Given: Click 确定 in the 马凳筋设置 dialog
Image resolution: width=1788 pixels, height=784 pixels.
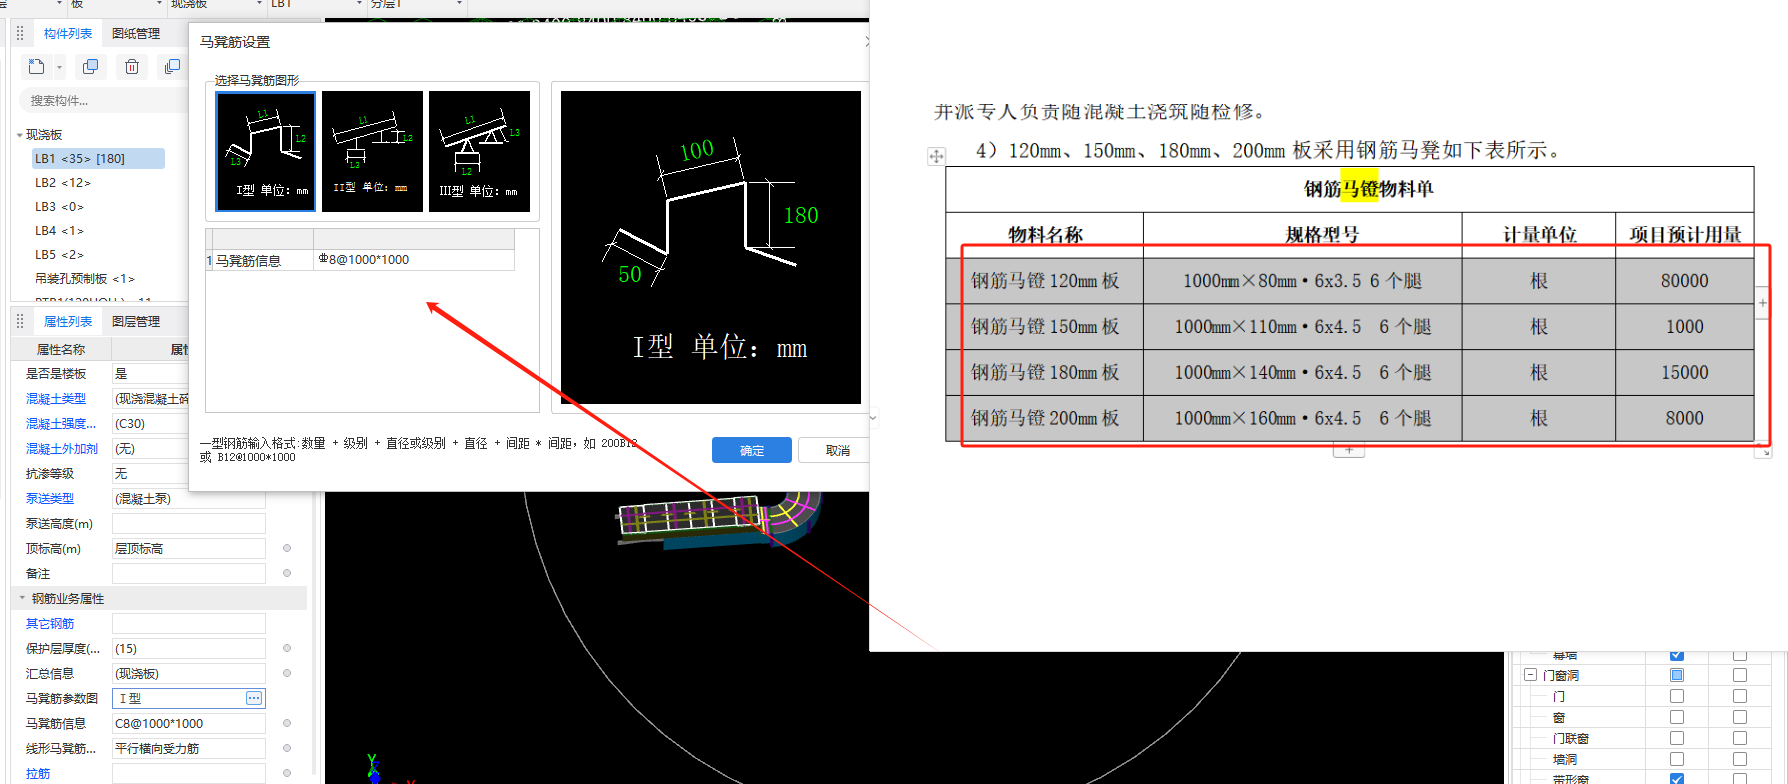Looking at the screenshot, I should point(752,450).
